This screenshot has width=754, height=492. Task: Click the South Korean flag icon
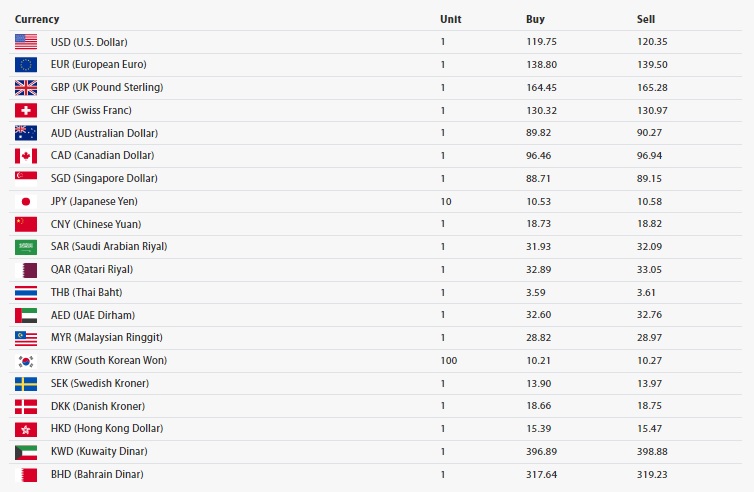[26, 360]
